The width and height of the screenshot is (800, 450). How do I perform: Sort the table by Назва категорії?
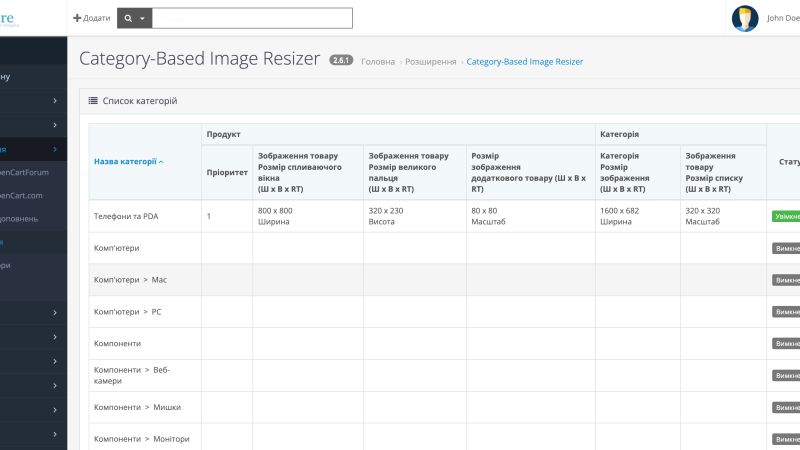128,162
